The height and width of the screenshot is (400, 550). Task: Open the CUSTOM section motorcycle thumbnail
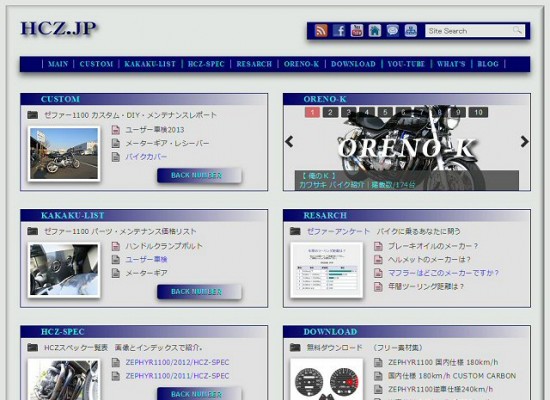click(64, 154)
